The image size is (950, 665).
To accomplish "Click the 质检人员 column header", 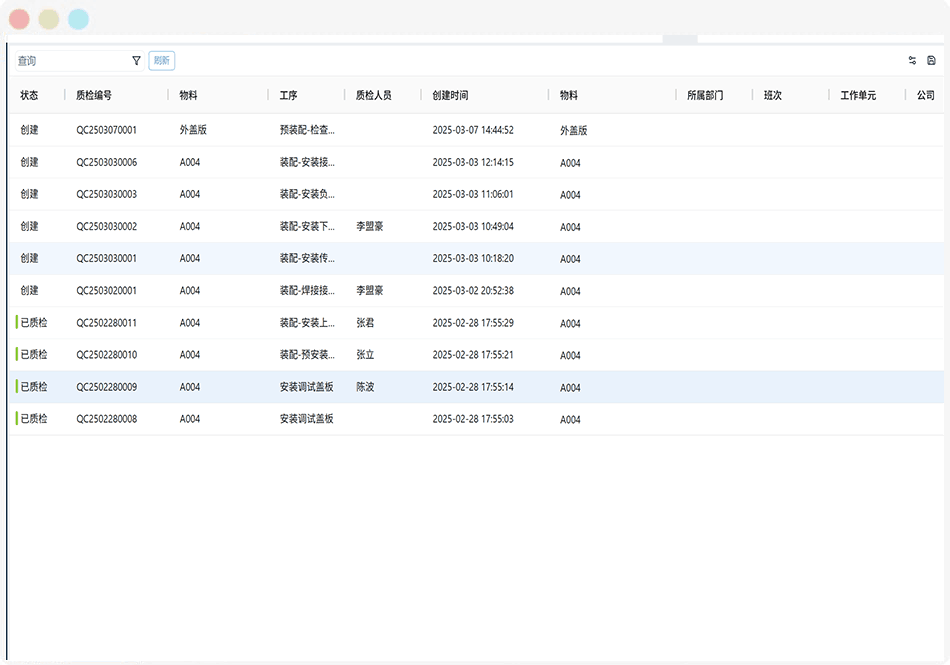I will pos(374,95).
